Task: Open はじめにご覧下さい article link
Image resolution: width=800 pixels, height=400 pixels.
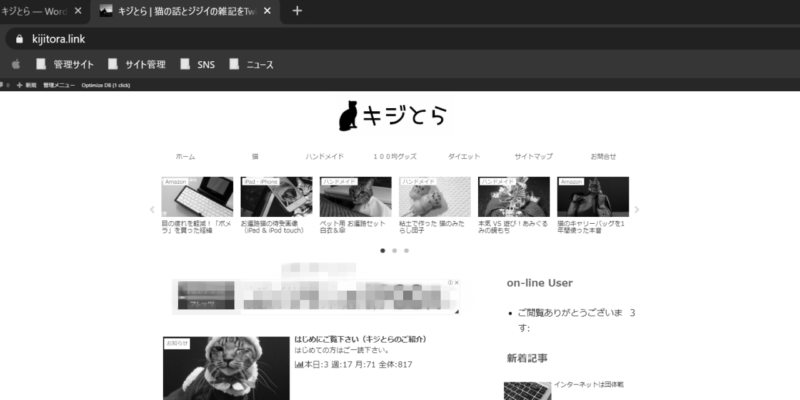Action: coord(361,339)
